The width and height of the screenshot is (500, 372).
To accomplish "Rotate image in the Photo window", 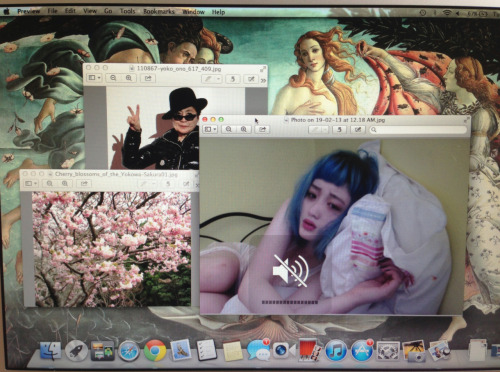I will click(339, 129).
